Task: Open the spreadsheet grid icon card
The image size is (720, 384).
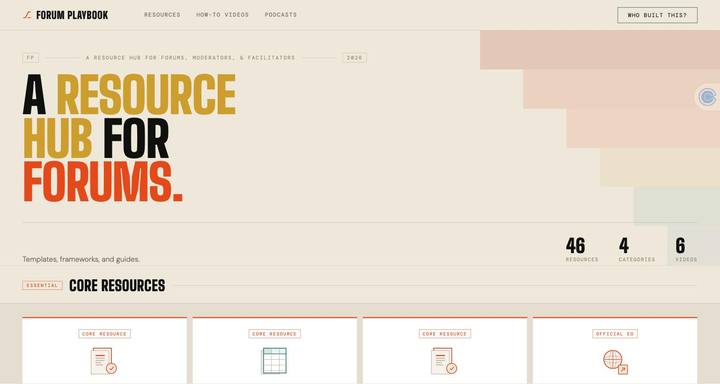Action: (274, 361)
